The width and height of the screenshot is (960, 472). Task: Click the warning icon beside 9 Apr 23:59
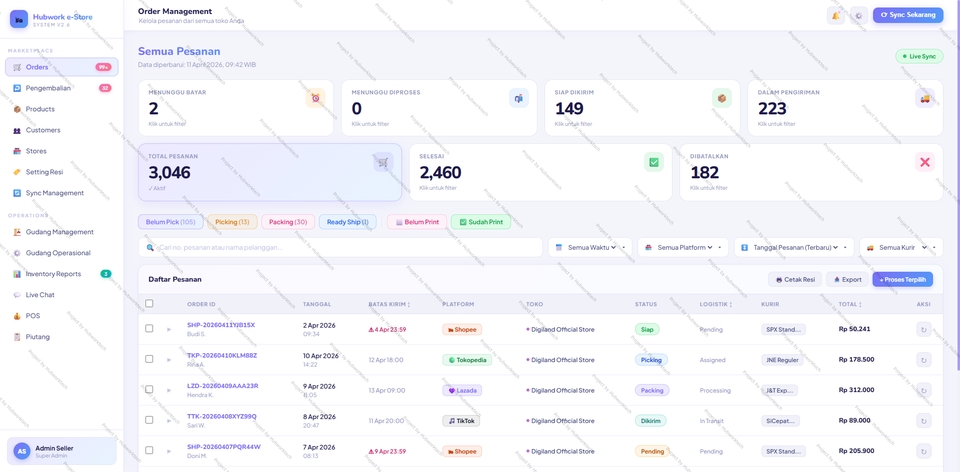coord(371,451)
